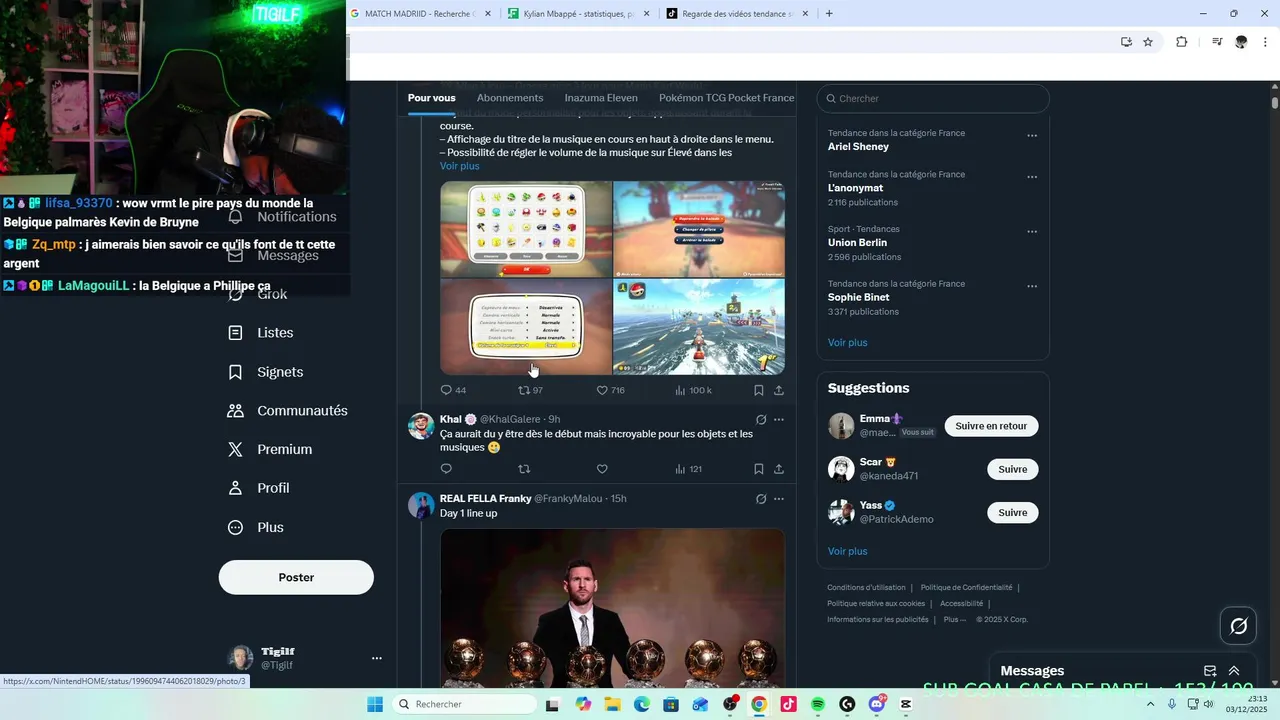Open Chrome profile avatar
This screenshot has height=720, width=1280.
click(1241, 42)
